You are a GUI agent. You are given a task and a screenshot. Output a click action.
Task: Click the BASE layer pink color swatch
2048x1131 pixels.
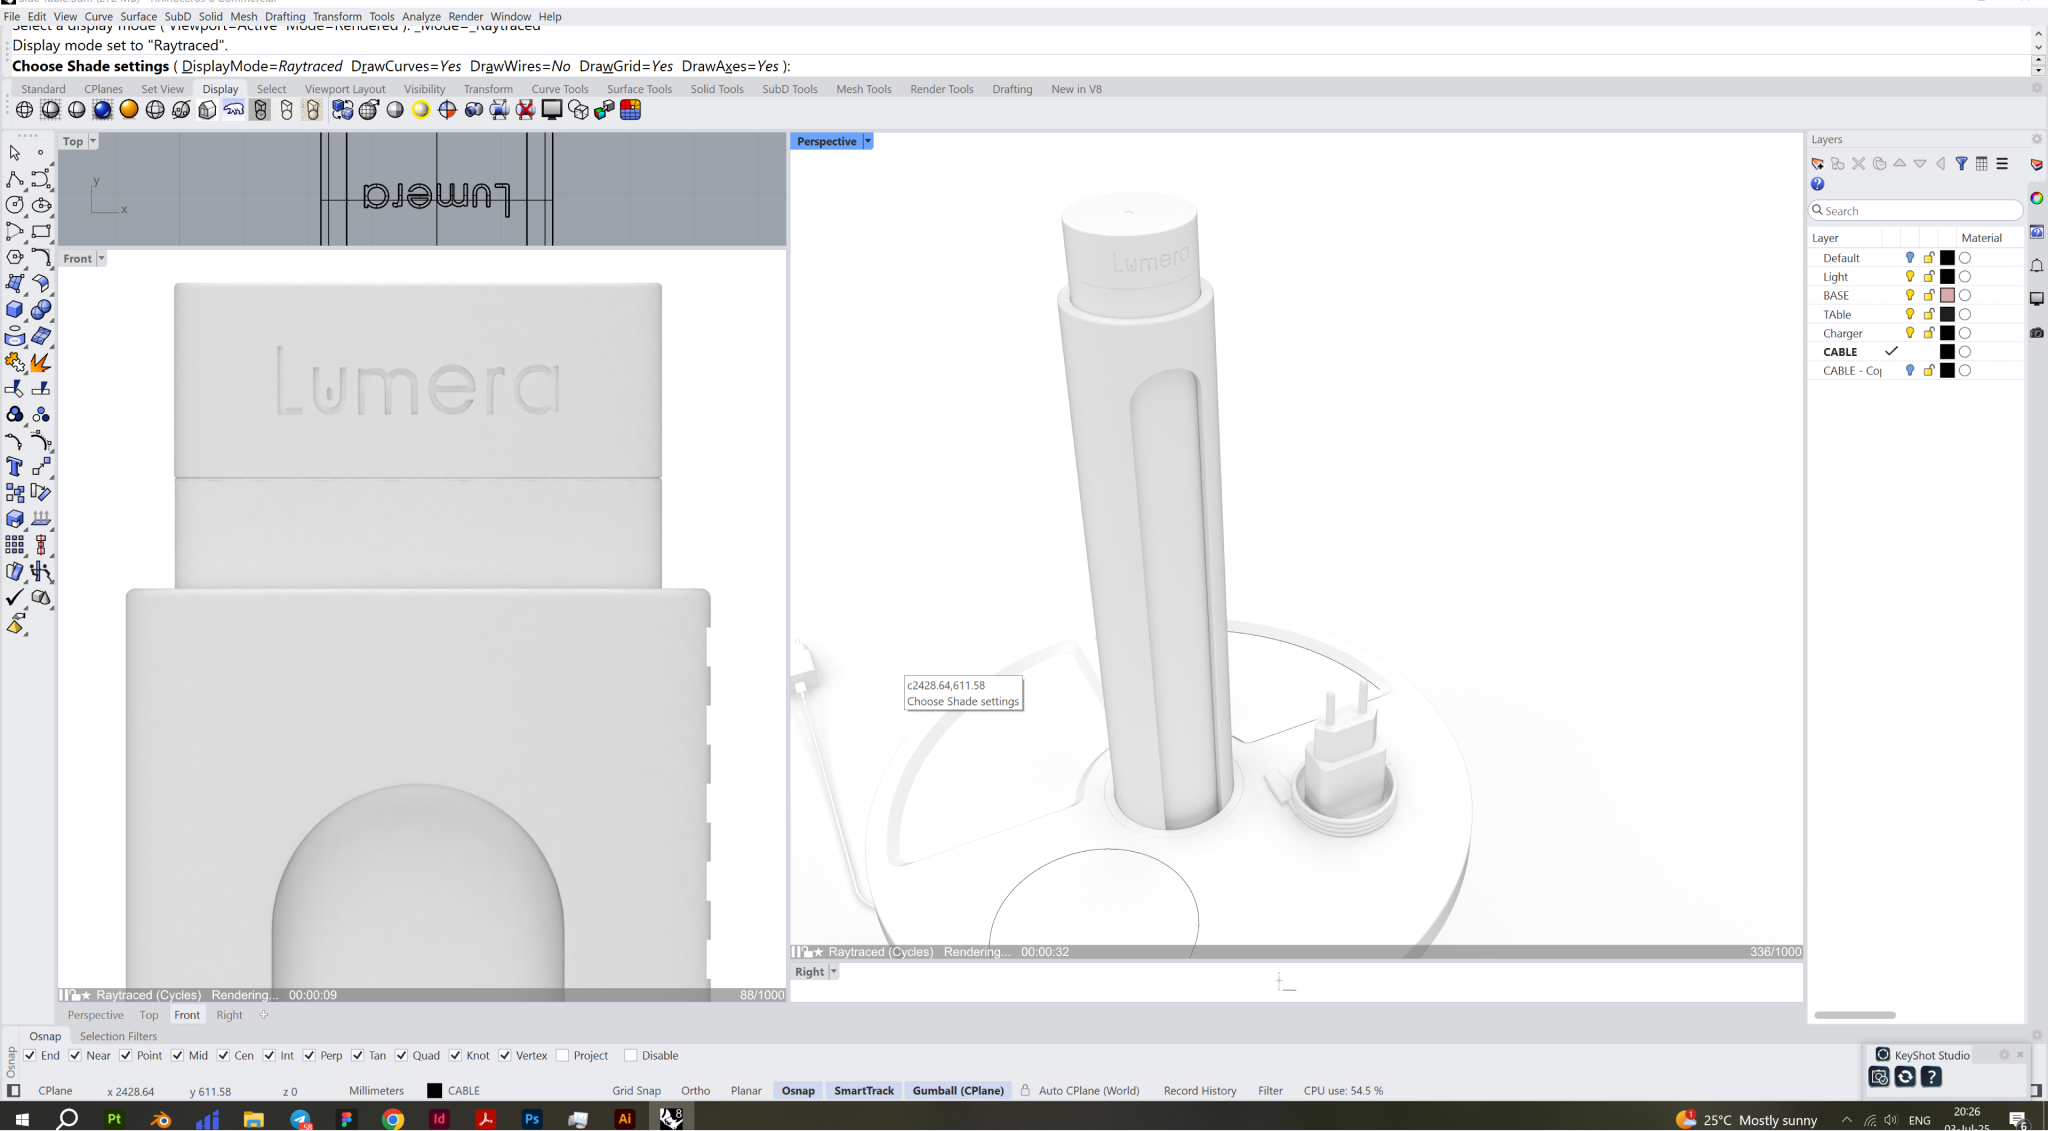tap(1947, 296)
